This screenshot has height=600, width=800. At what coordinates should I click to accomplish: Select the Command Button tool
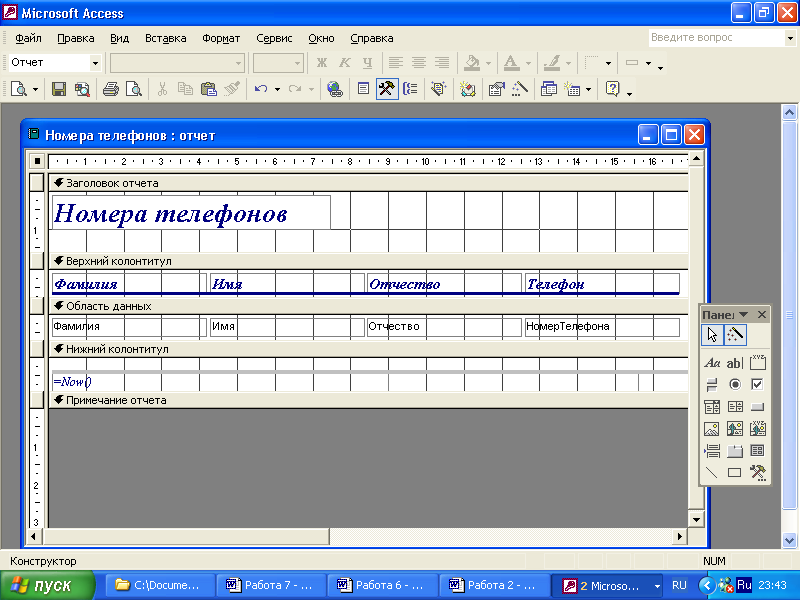758,407
